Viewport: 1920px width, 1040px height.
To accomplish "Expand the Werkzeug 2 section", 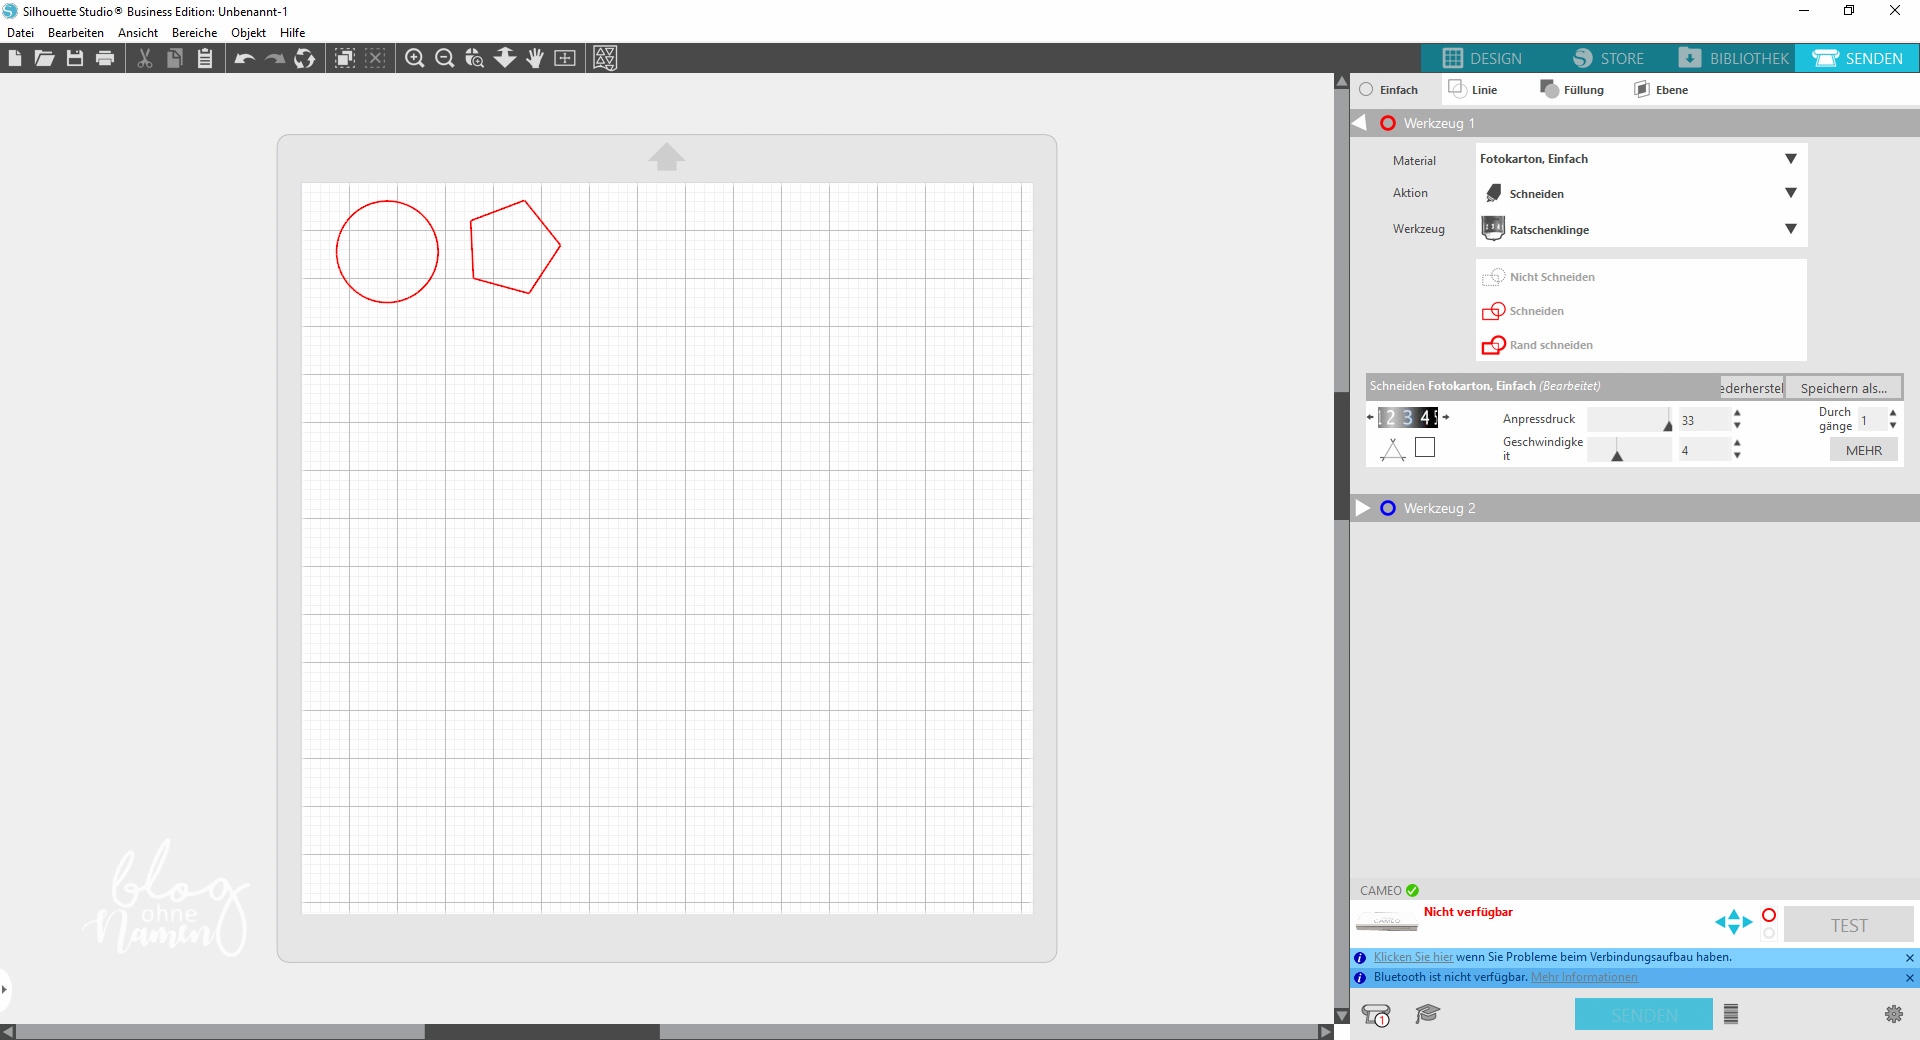I will click(1363, 508).
